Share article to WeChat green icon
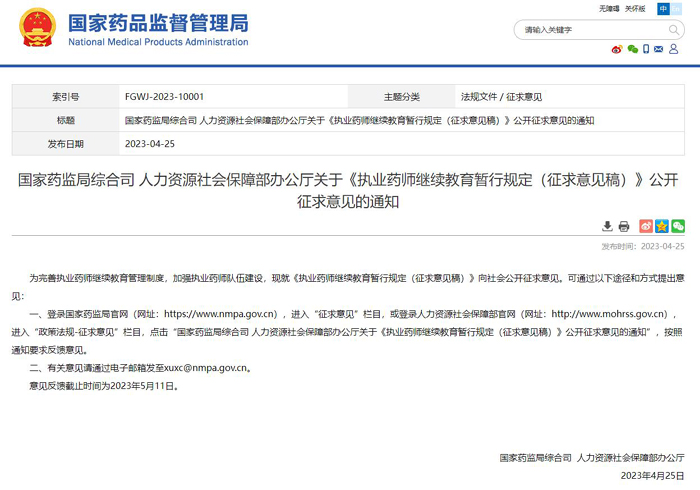The width and height of the screenshot is (700, 490). tap(678, 226)
